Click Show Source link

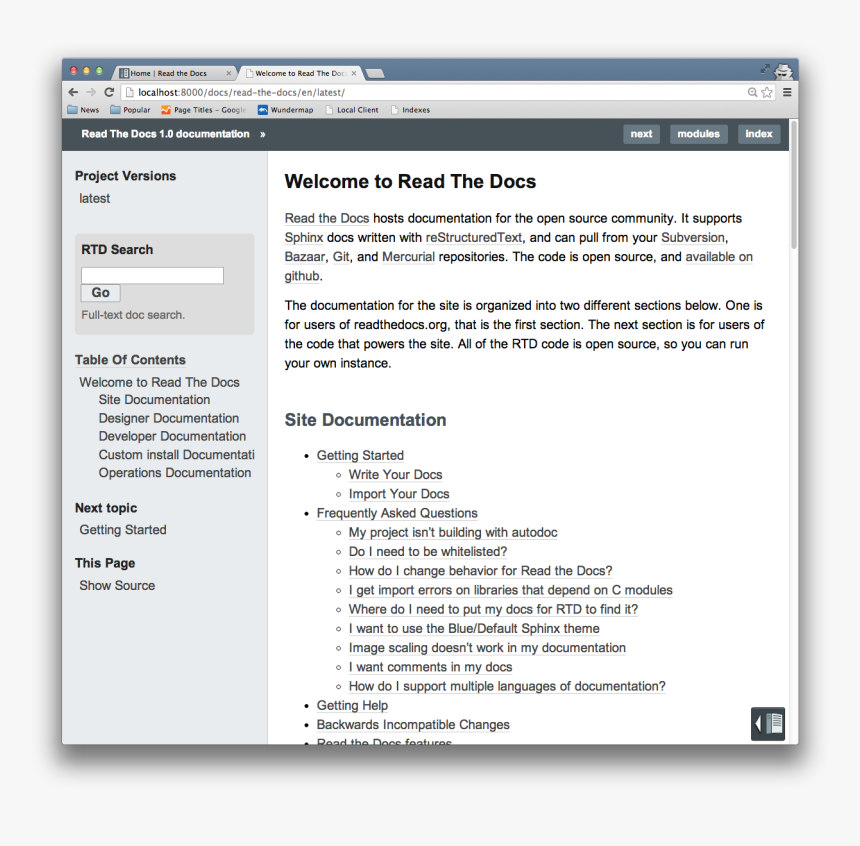[117, 586]
